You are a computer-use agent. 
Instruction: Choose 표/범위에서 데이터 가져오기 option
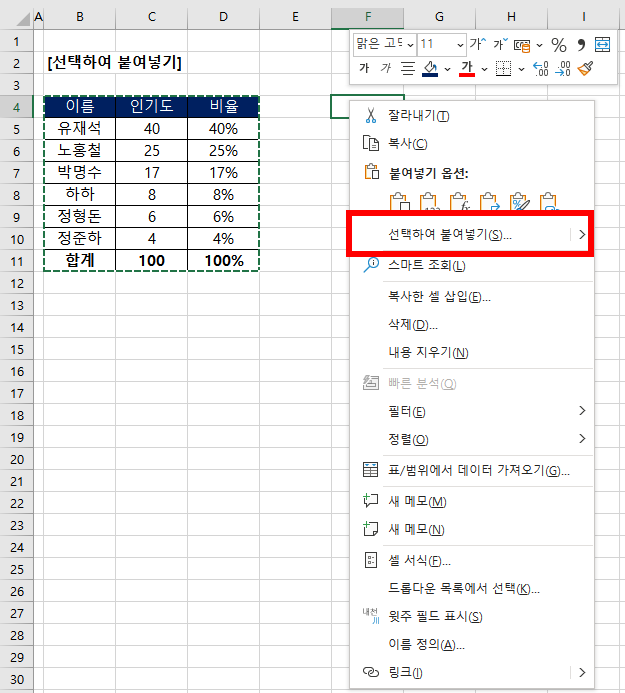pos(472,470)
